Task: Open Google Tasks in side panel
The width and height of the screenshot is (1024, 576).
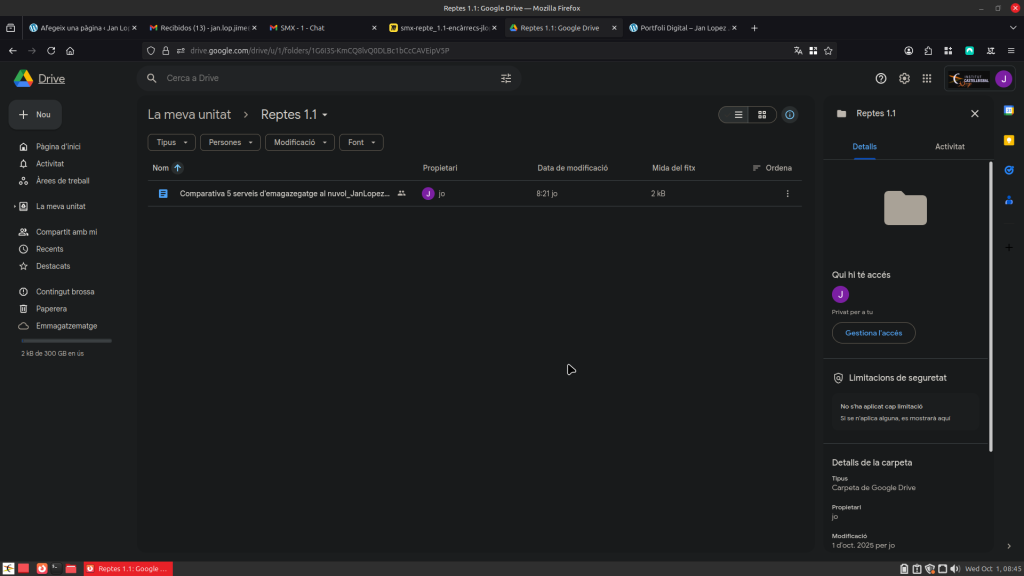Action: tap(1009, 170)
